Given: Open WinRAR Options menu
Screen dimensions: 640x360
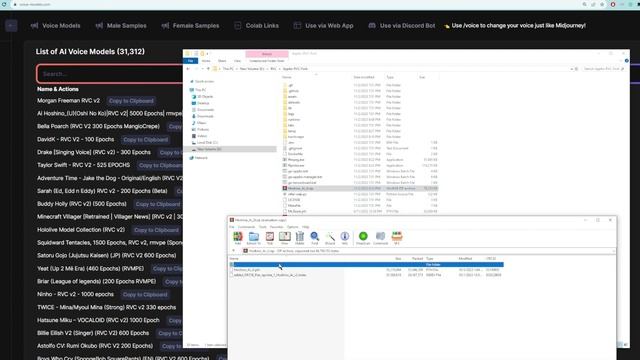Looking at the screenshot, I should 292,227.
